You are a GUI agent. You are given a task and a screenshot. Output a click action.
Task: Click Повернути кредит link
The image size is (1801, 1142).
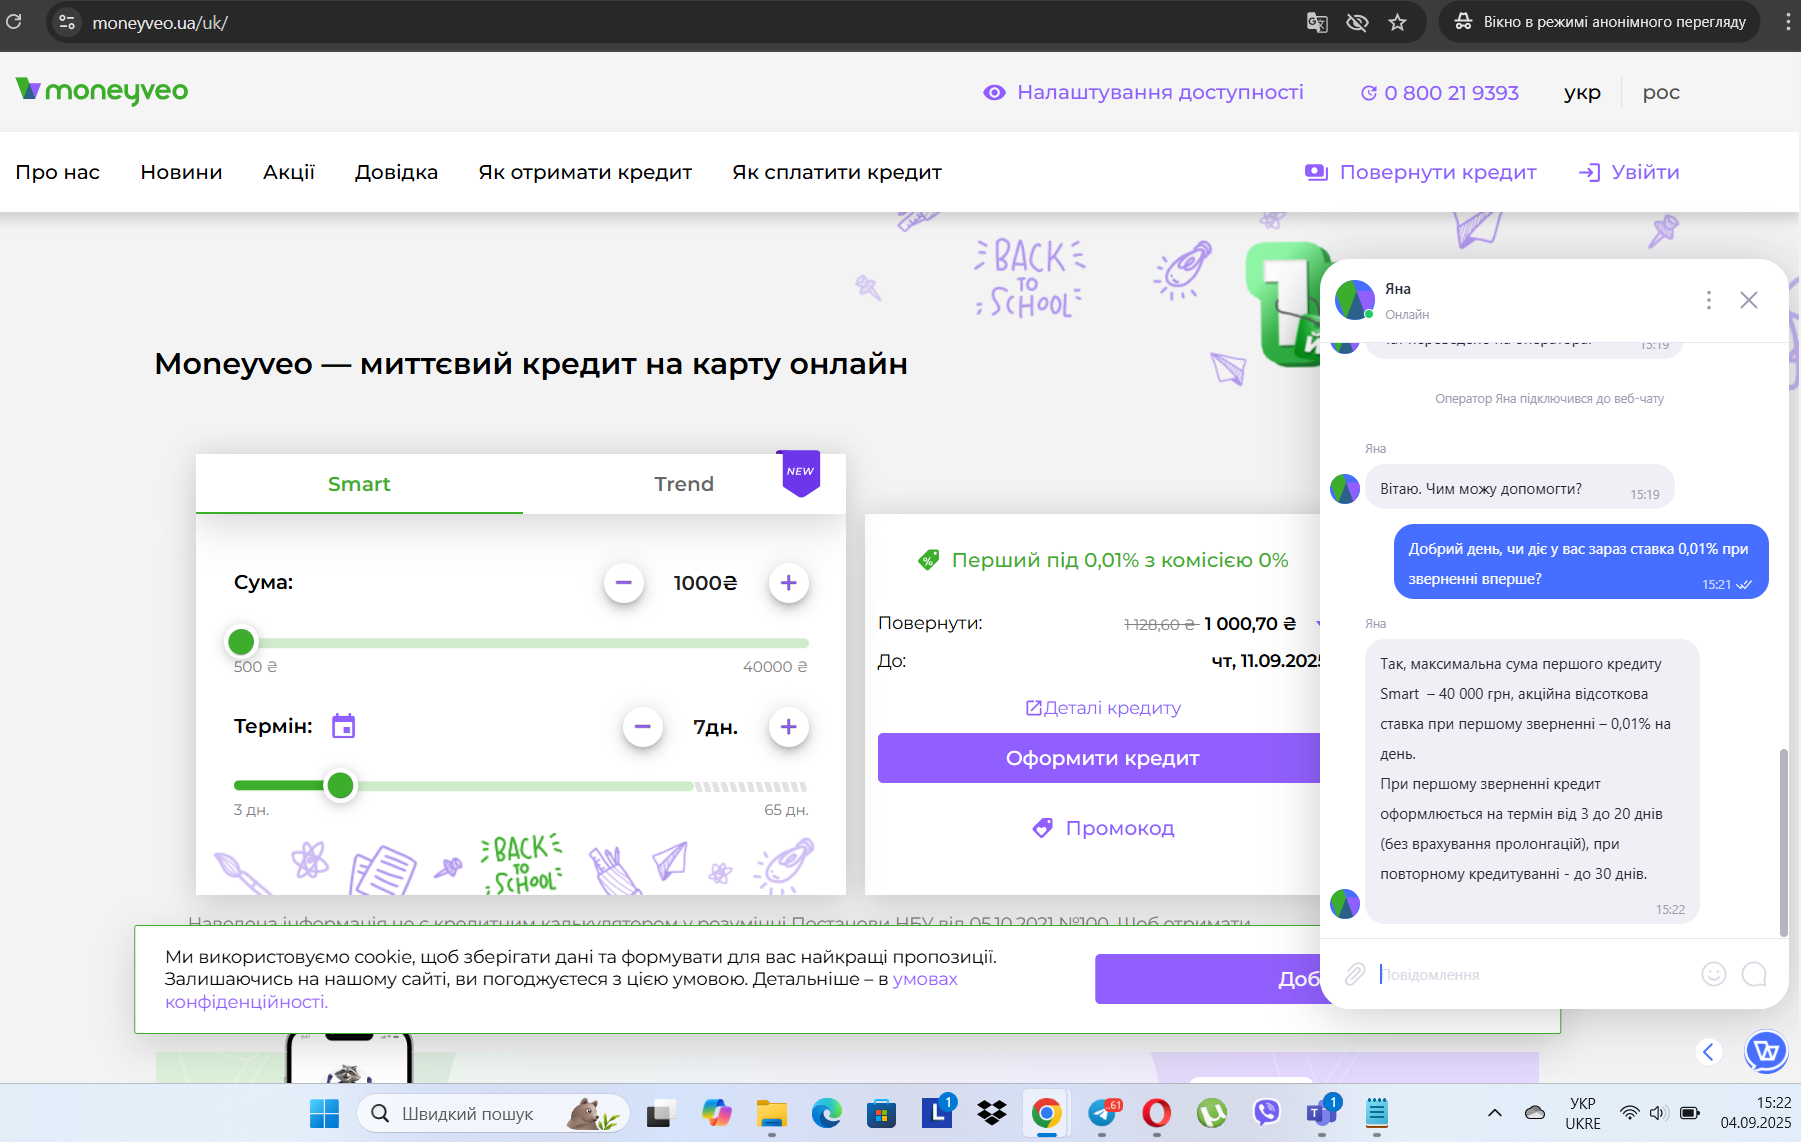(x=1421, y=172)
